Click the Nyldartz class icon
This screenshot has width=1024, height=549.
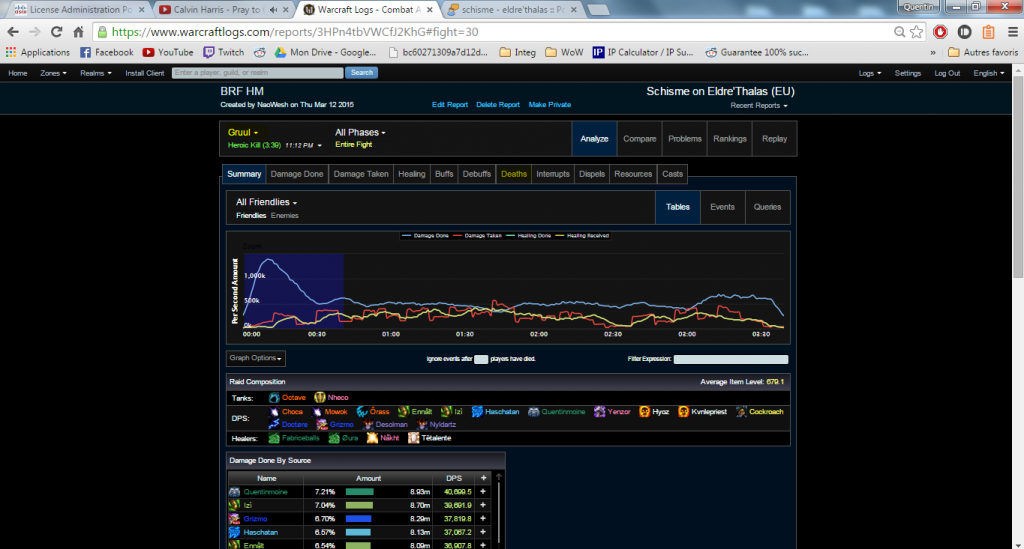tap(423, 424)
